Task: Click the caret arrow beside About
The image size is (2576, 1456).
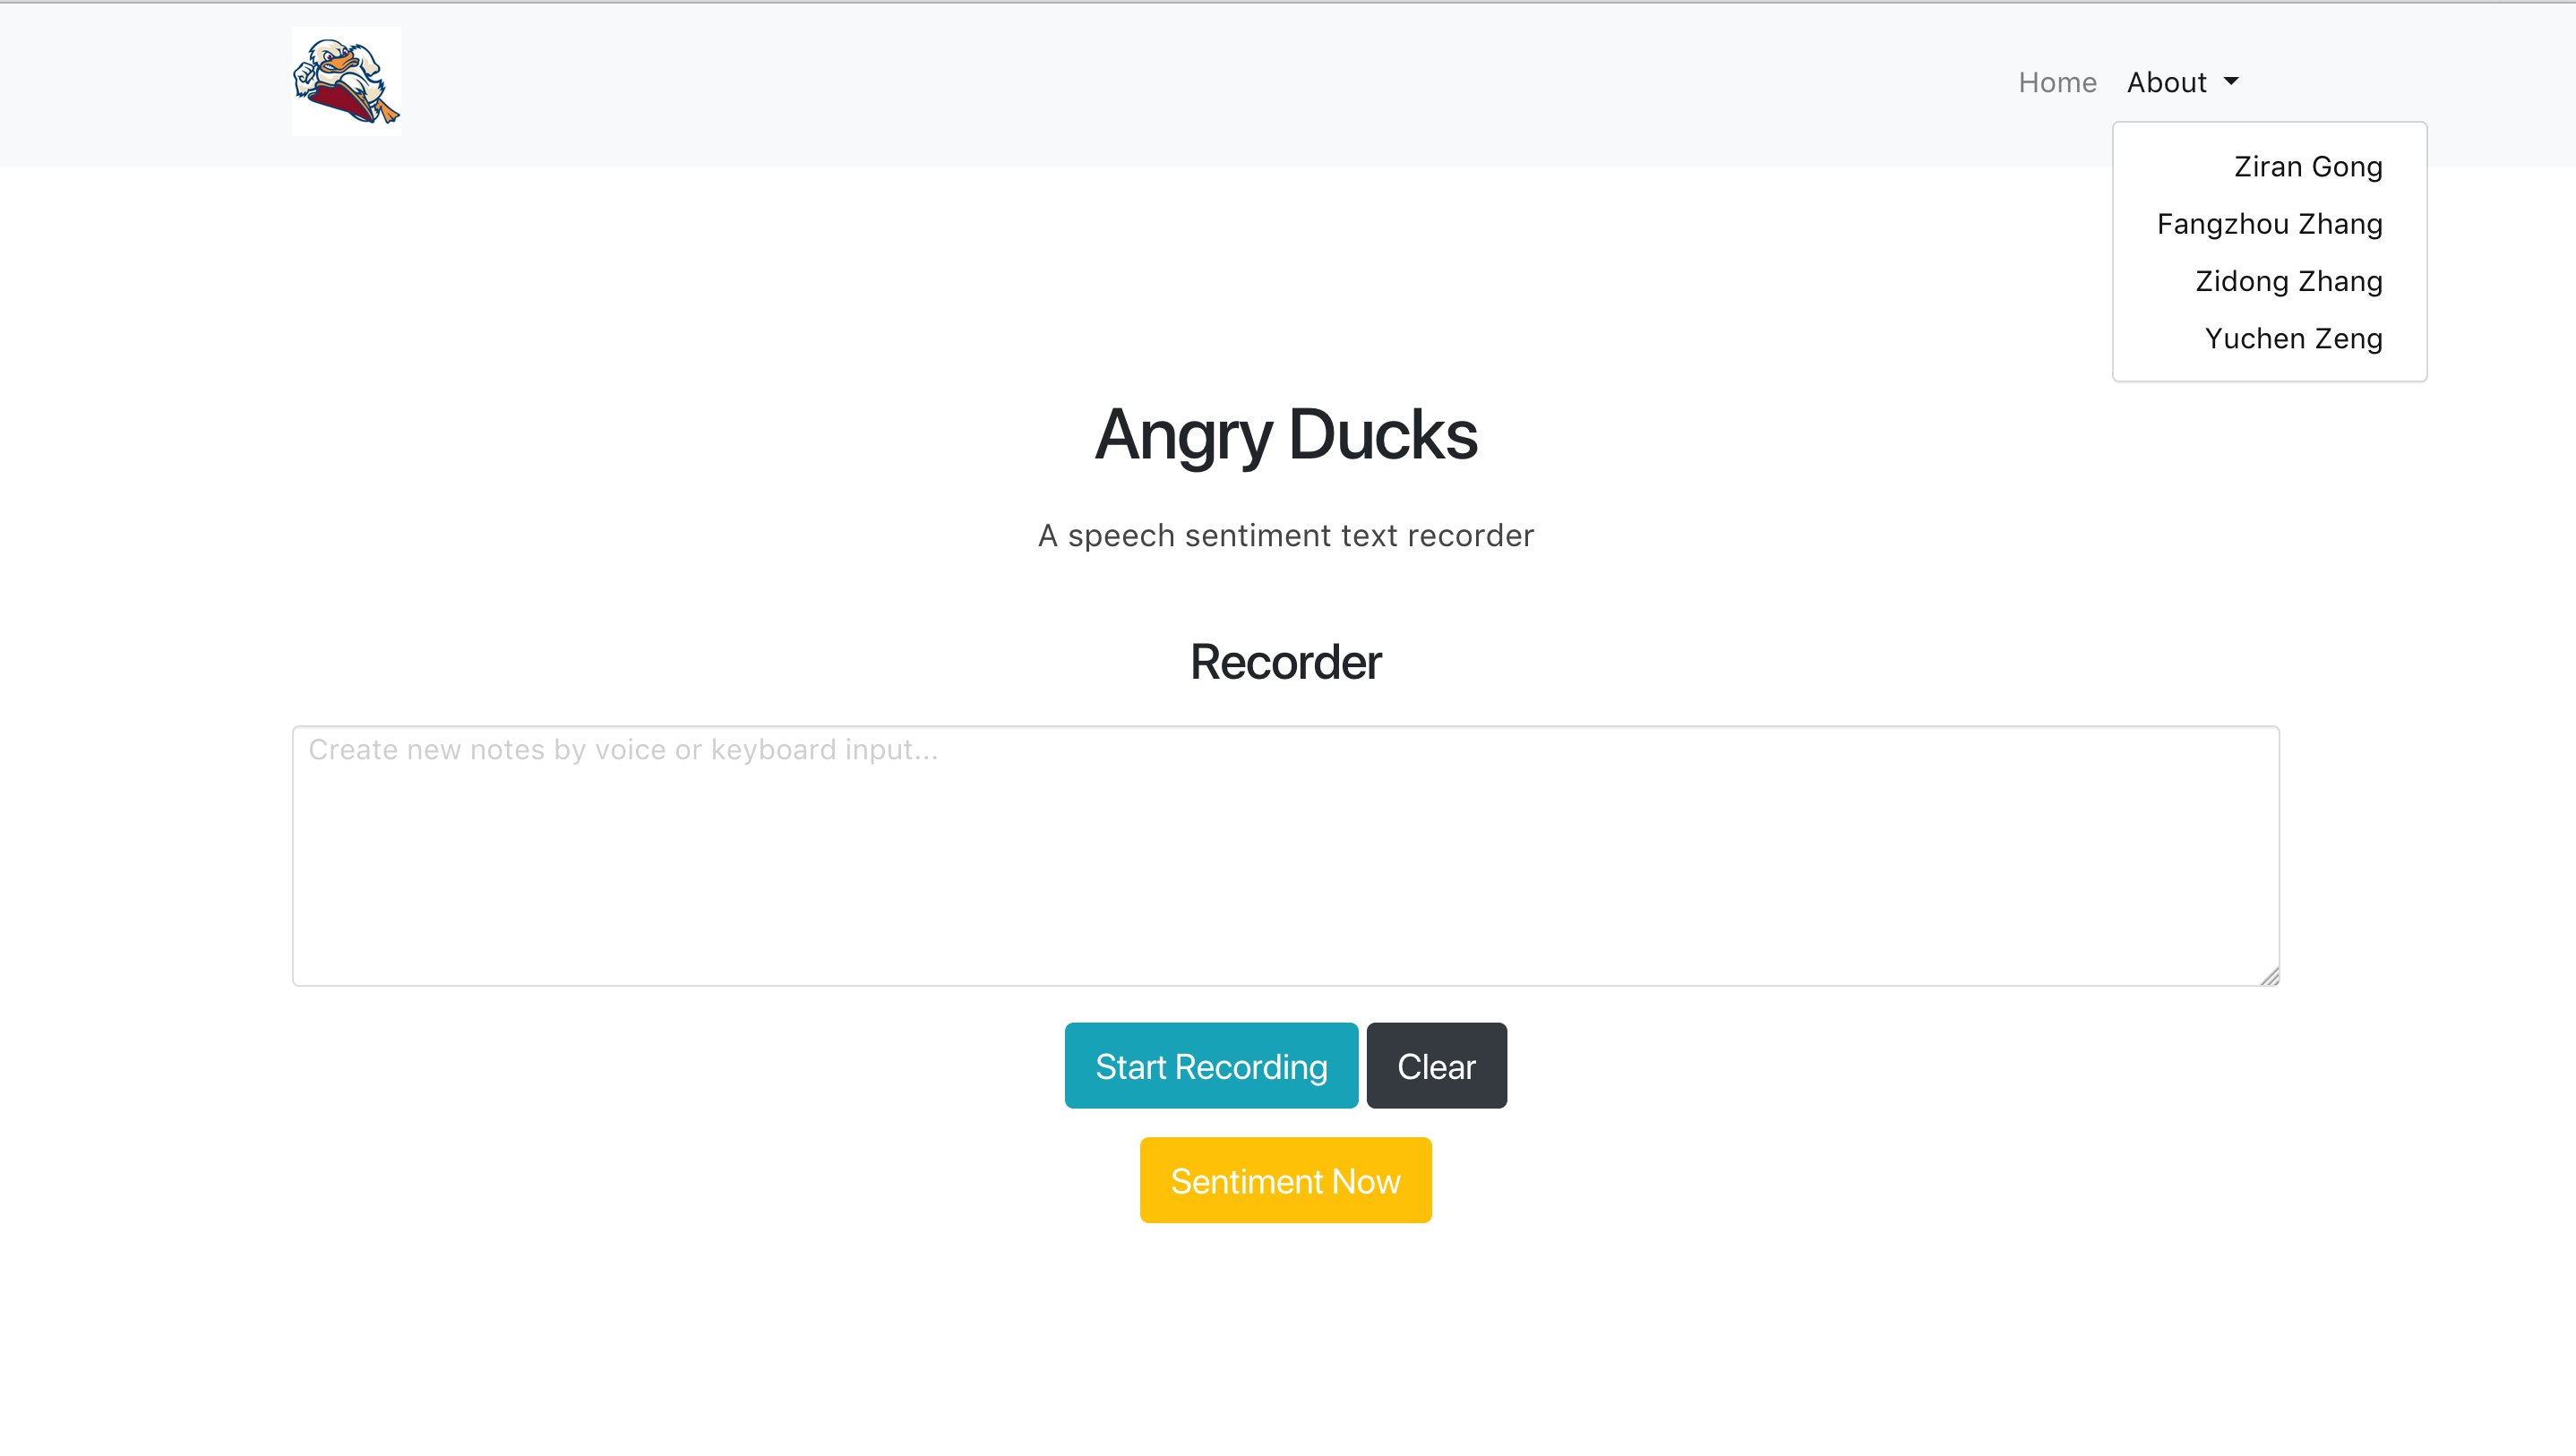Action: (x=2231, y=82)
